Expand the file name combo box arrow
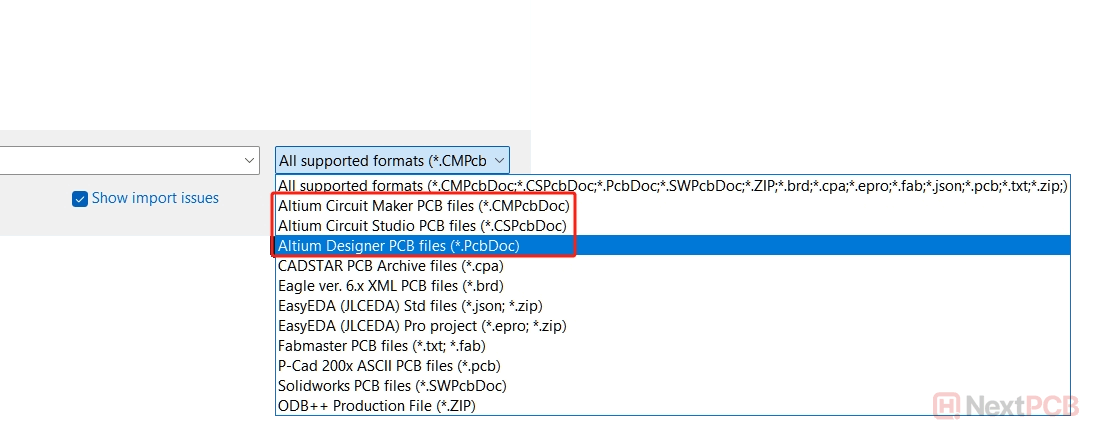Image resolution: width=1106 pixels, height=444 pixels. point(249,160)
